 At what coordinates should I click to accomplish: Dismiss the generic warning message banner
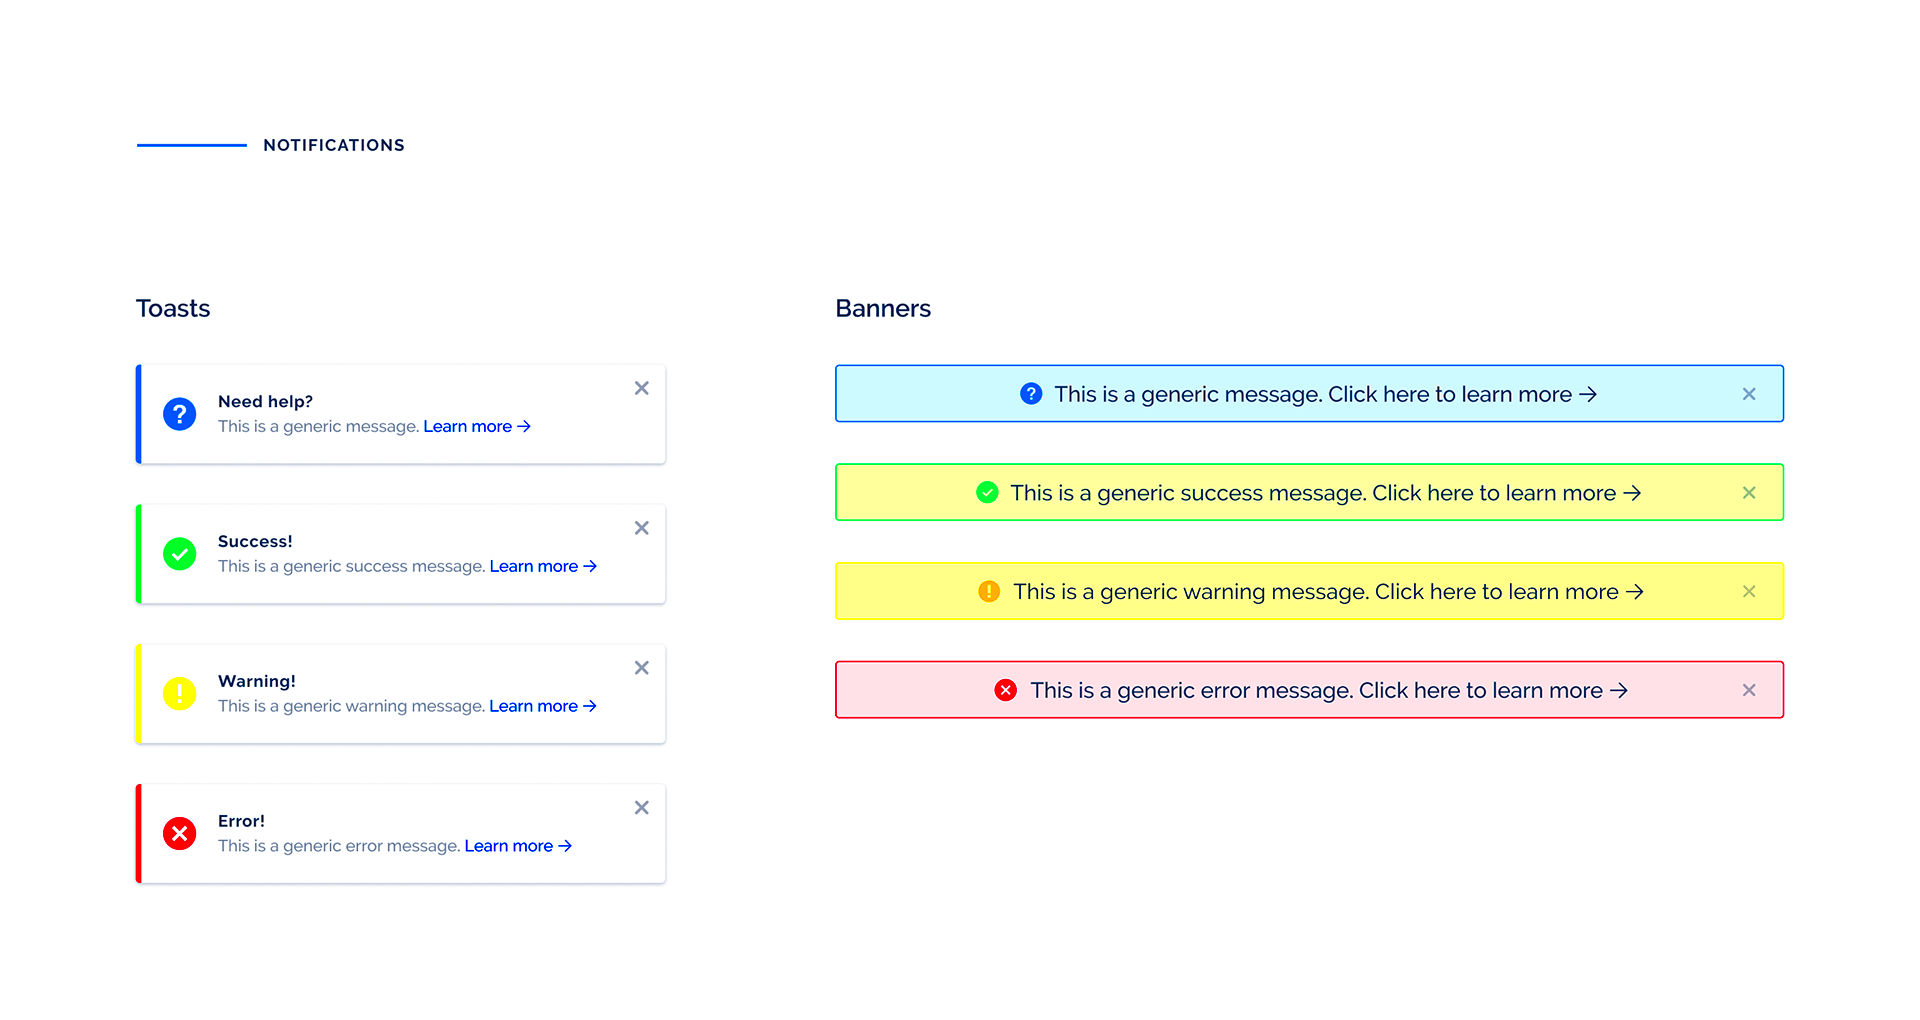point(1749,591)
